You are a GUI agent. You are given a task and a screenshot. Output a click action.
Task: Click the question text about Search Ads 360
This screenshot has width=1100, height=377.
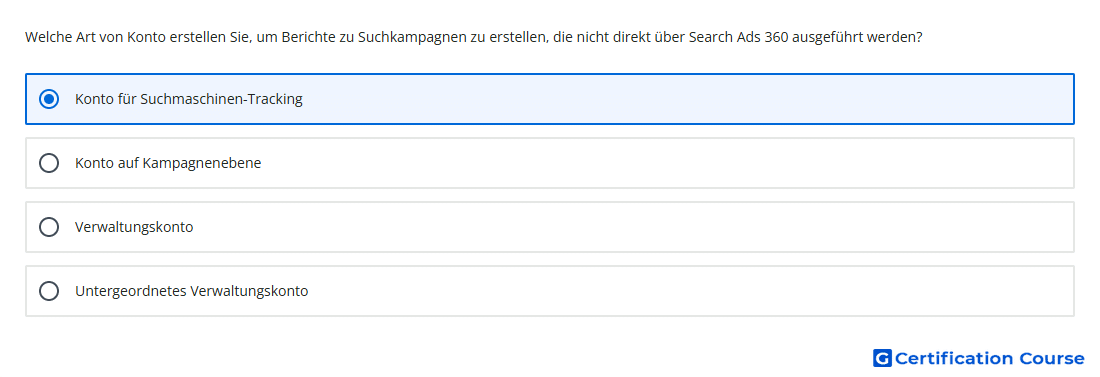point(474,37)
